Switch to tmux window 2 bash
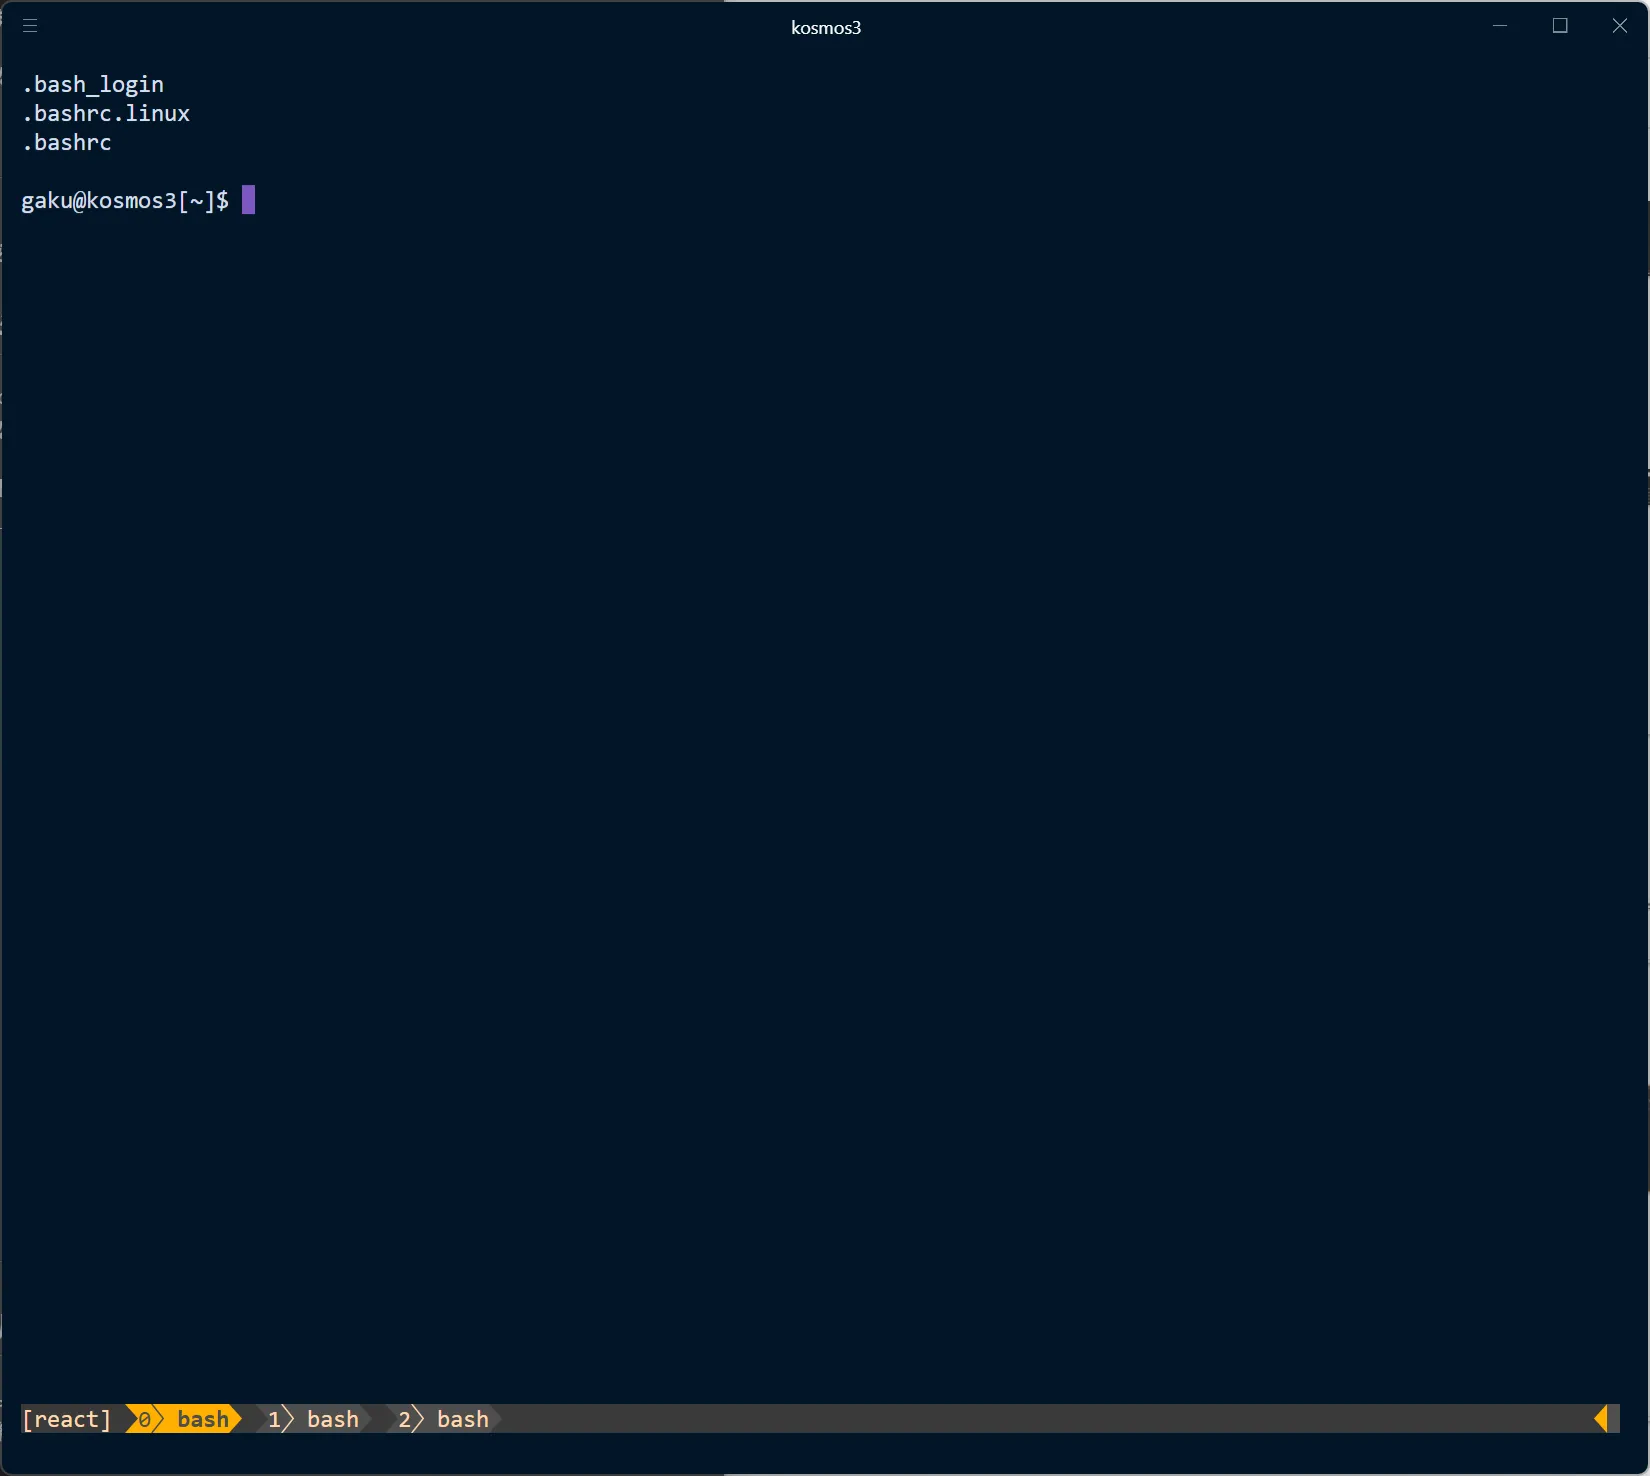 point(462,1419)
